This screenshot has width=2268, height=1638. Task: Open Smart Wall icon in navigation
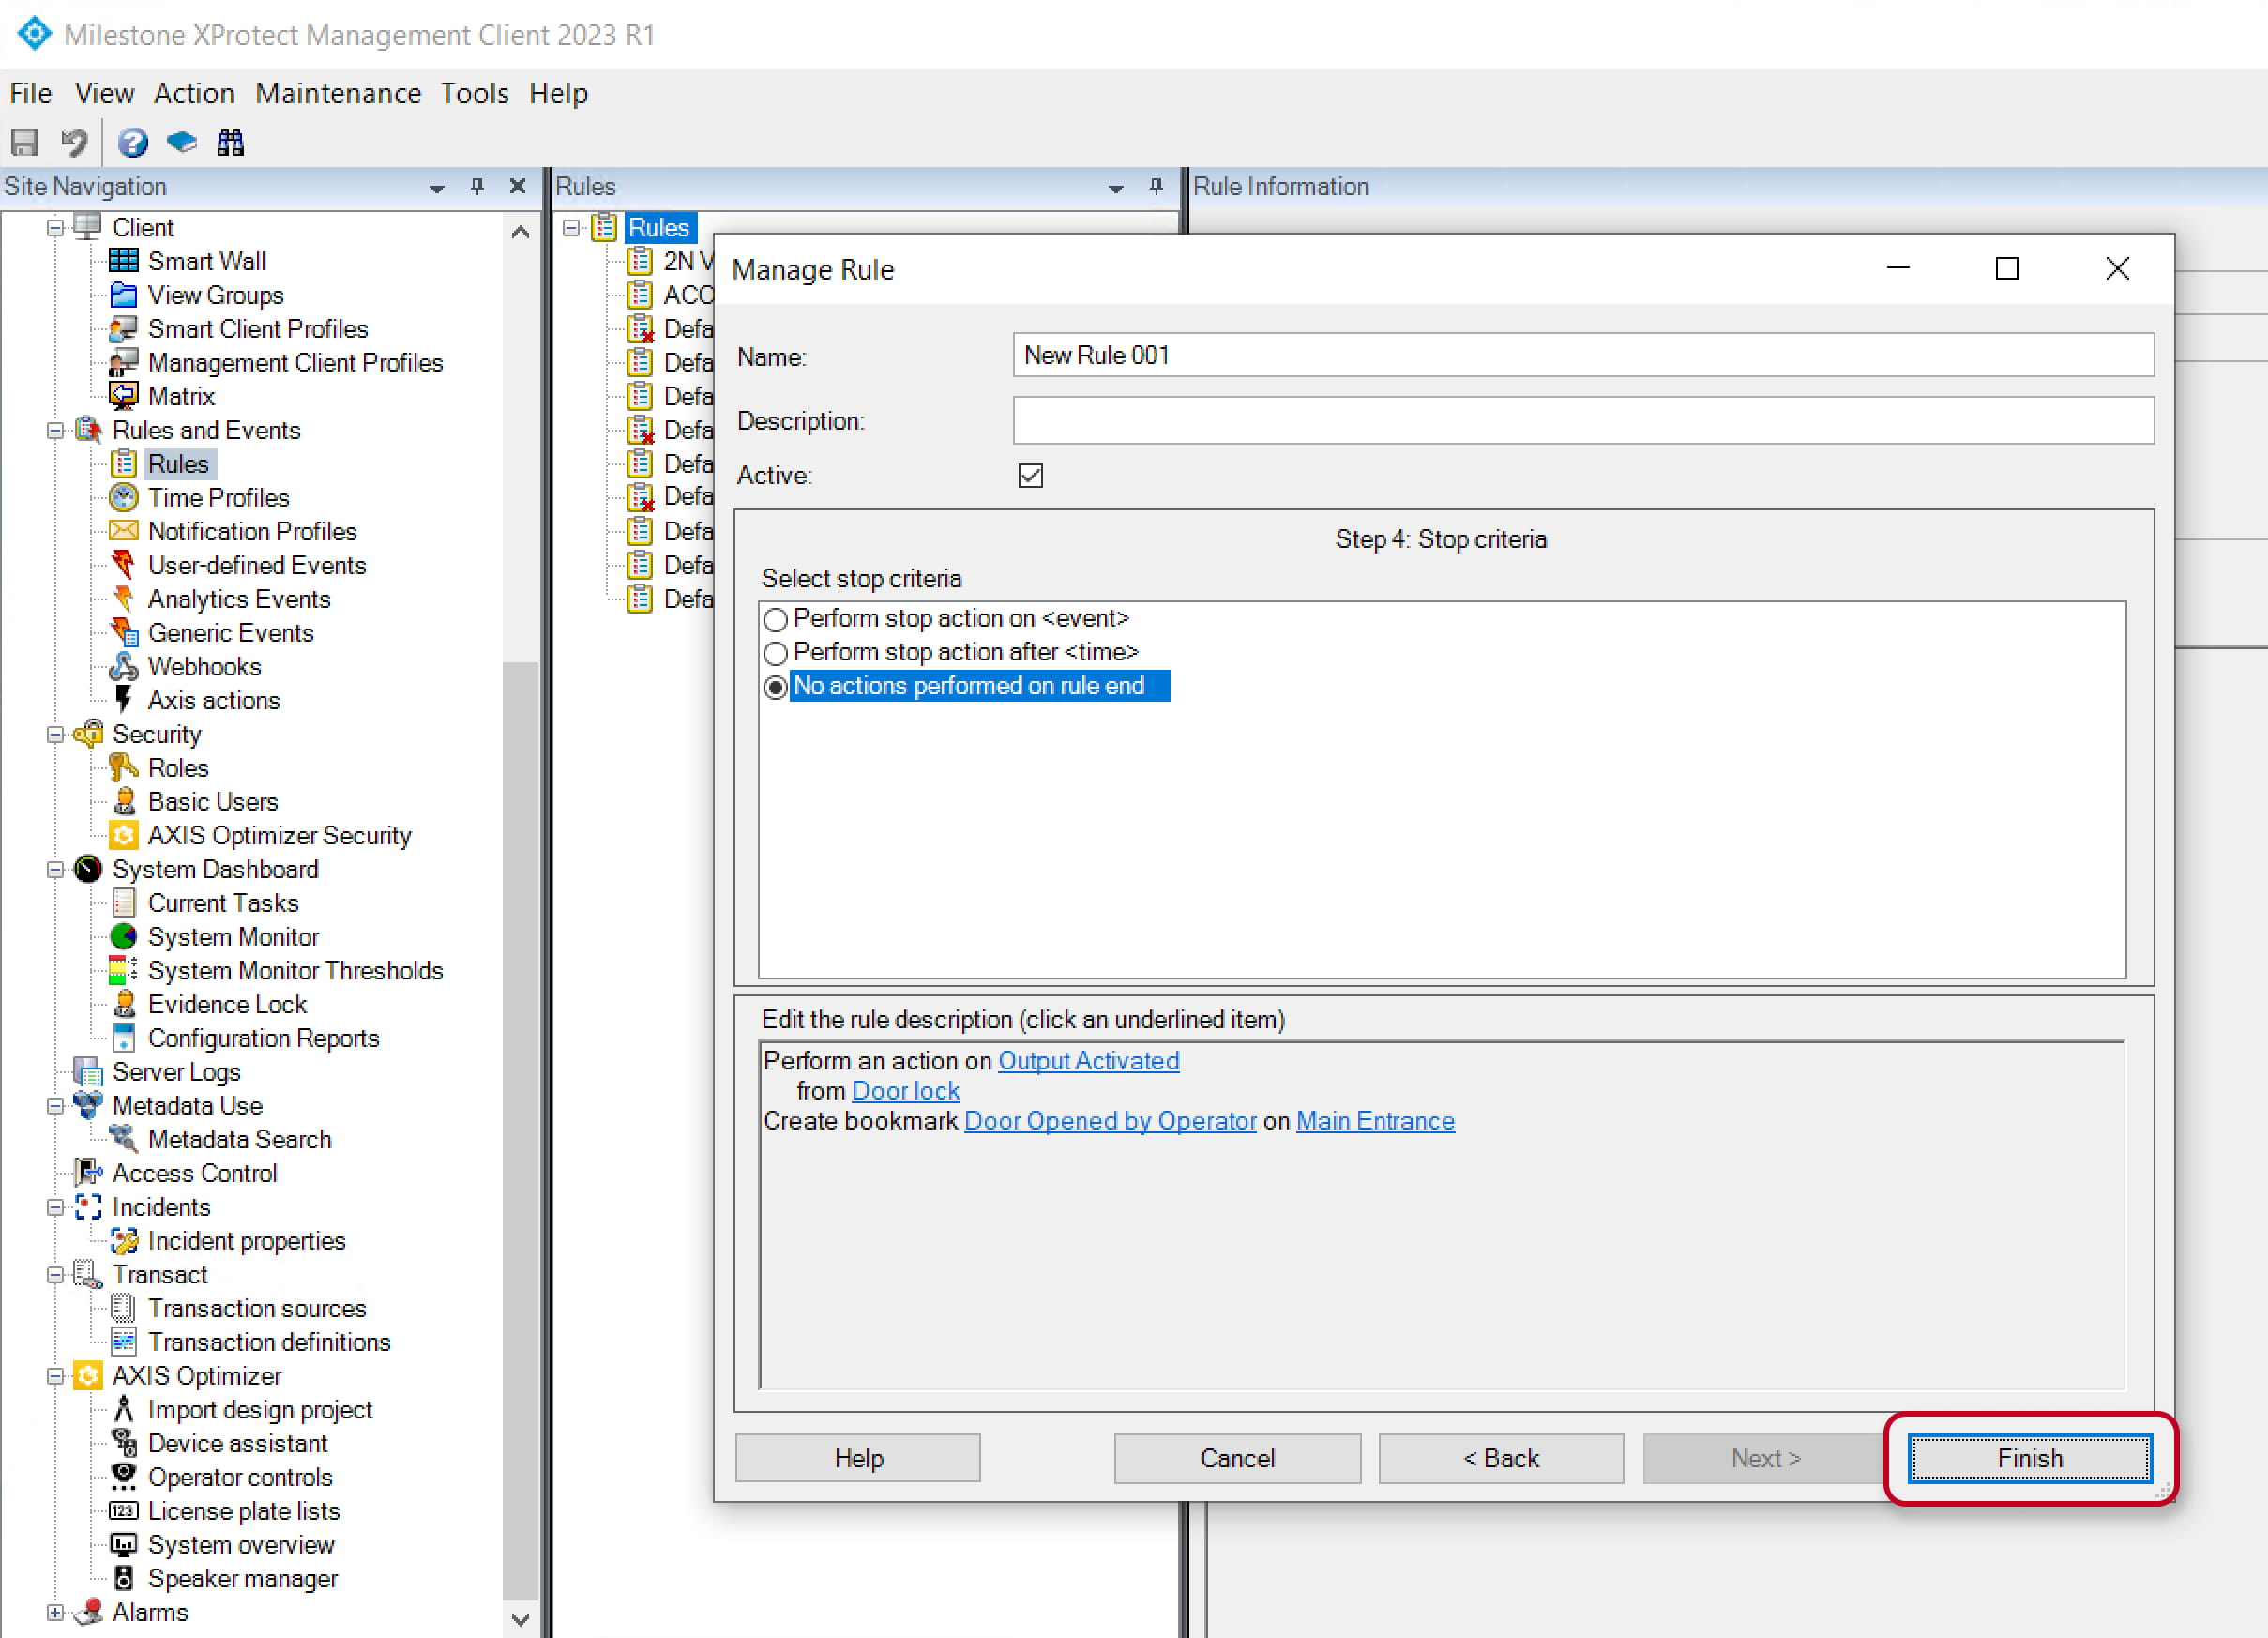[123, 261]
